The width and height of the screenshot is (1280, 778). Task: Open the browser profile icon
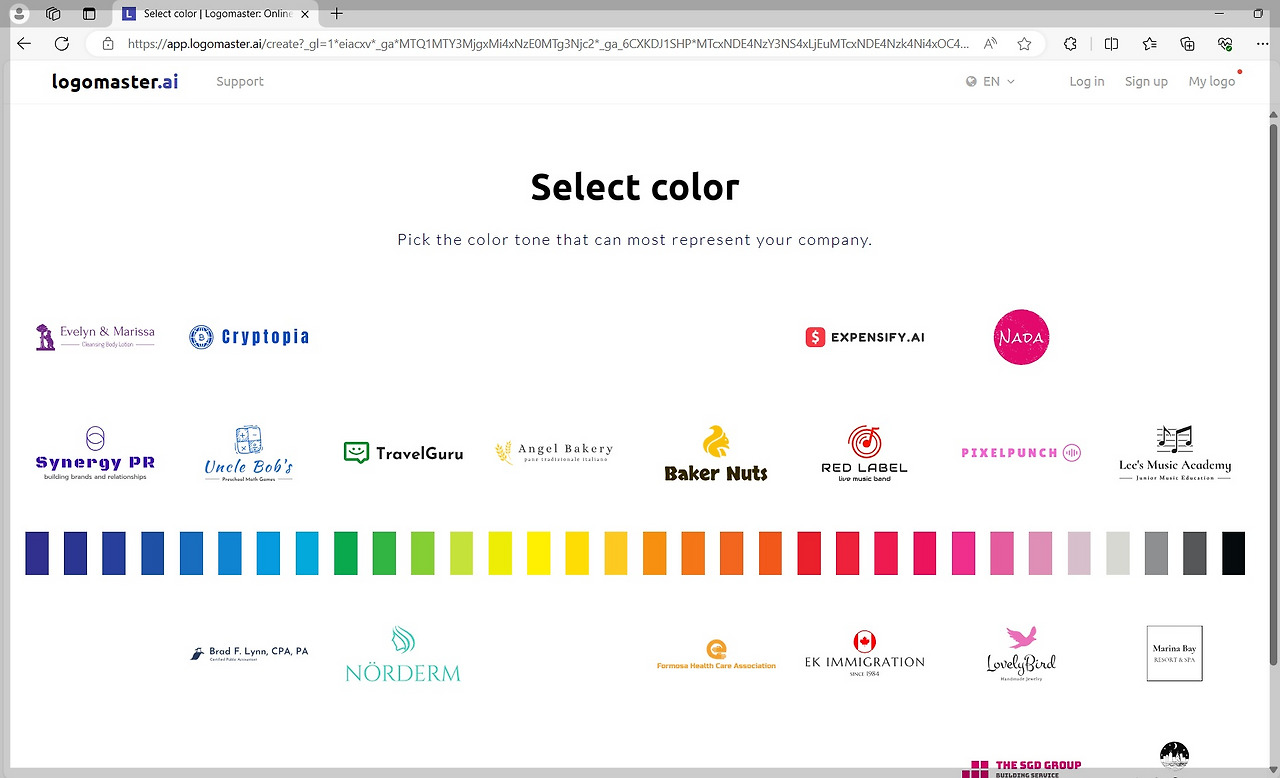pos(19,14)
